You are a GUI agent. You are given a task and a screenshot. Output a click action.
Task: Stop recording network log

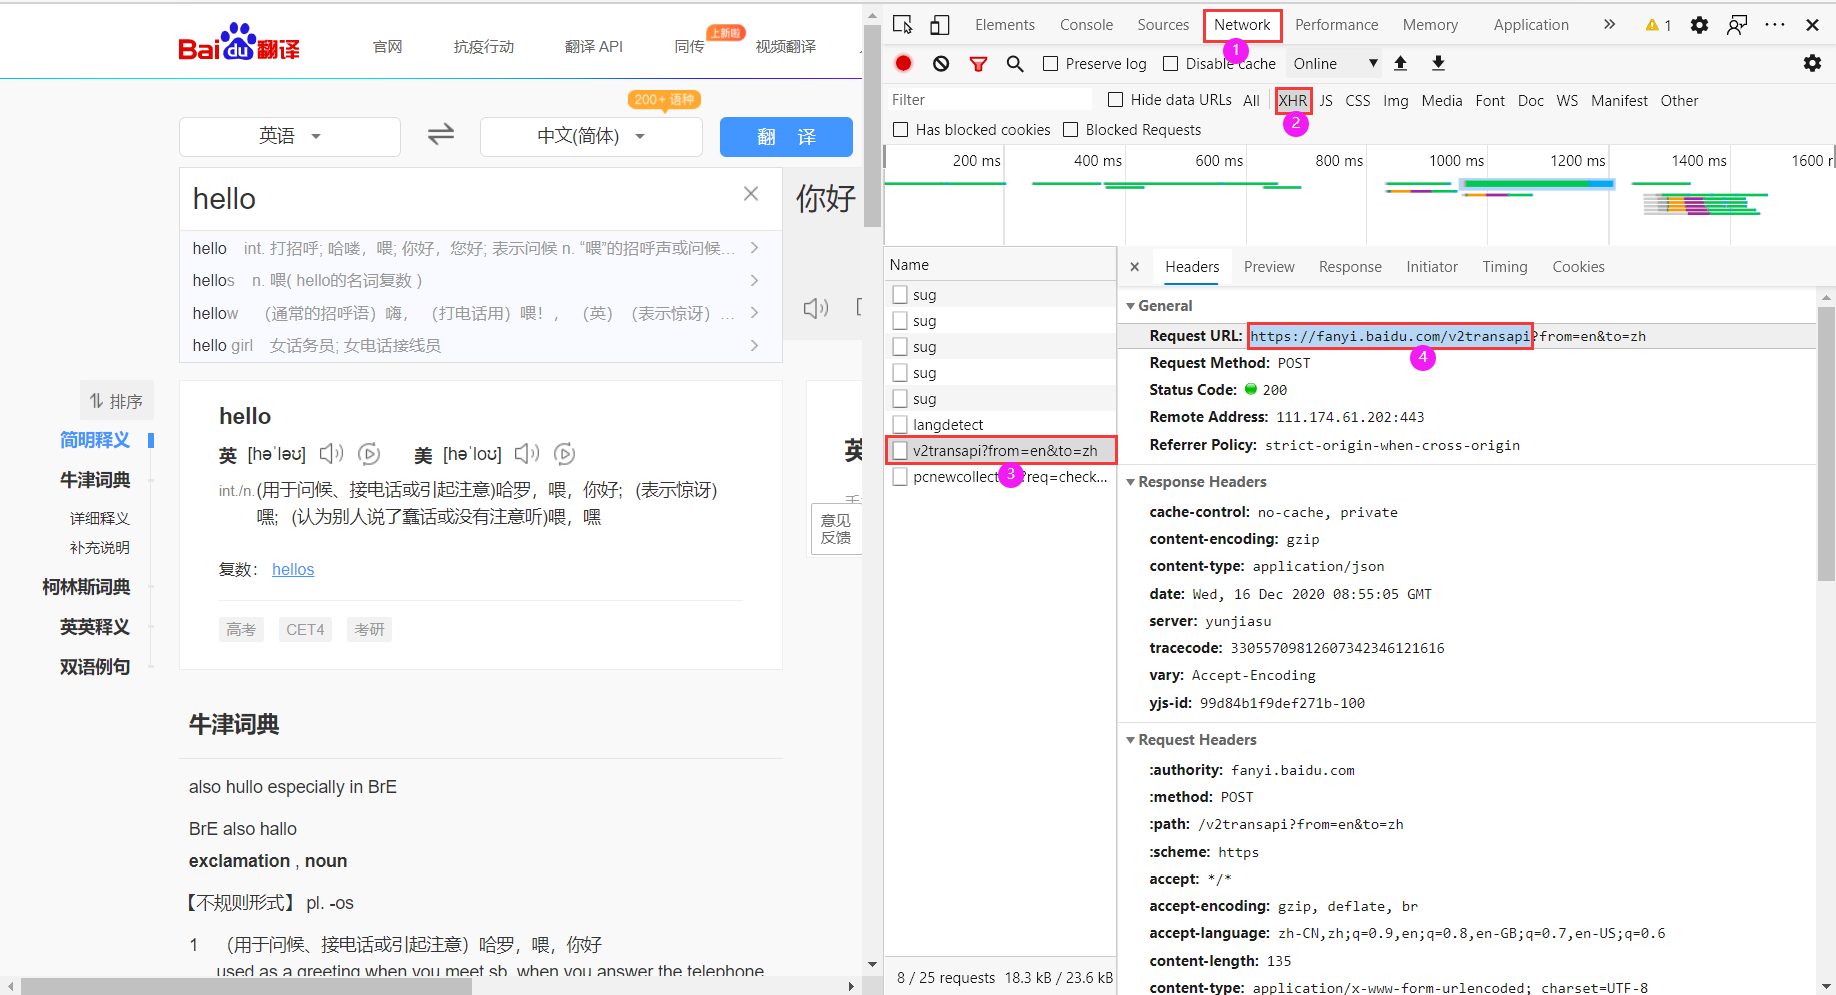[904, 63]
